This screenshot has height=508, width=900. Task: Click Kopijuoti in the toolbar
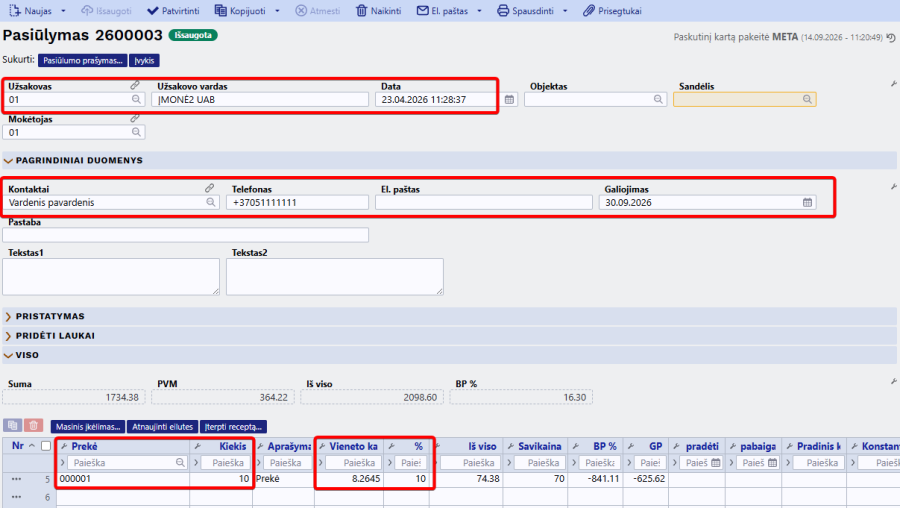point(240,11)
